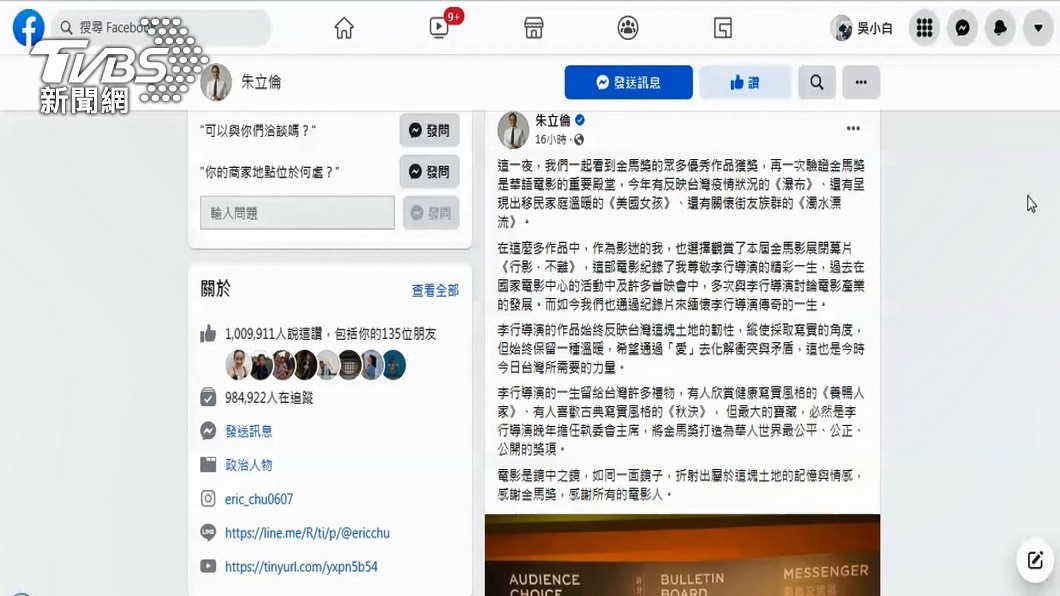Open Messenger from the top bar
1060x596 pixels.
point(962,28)
